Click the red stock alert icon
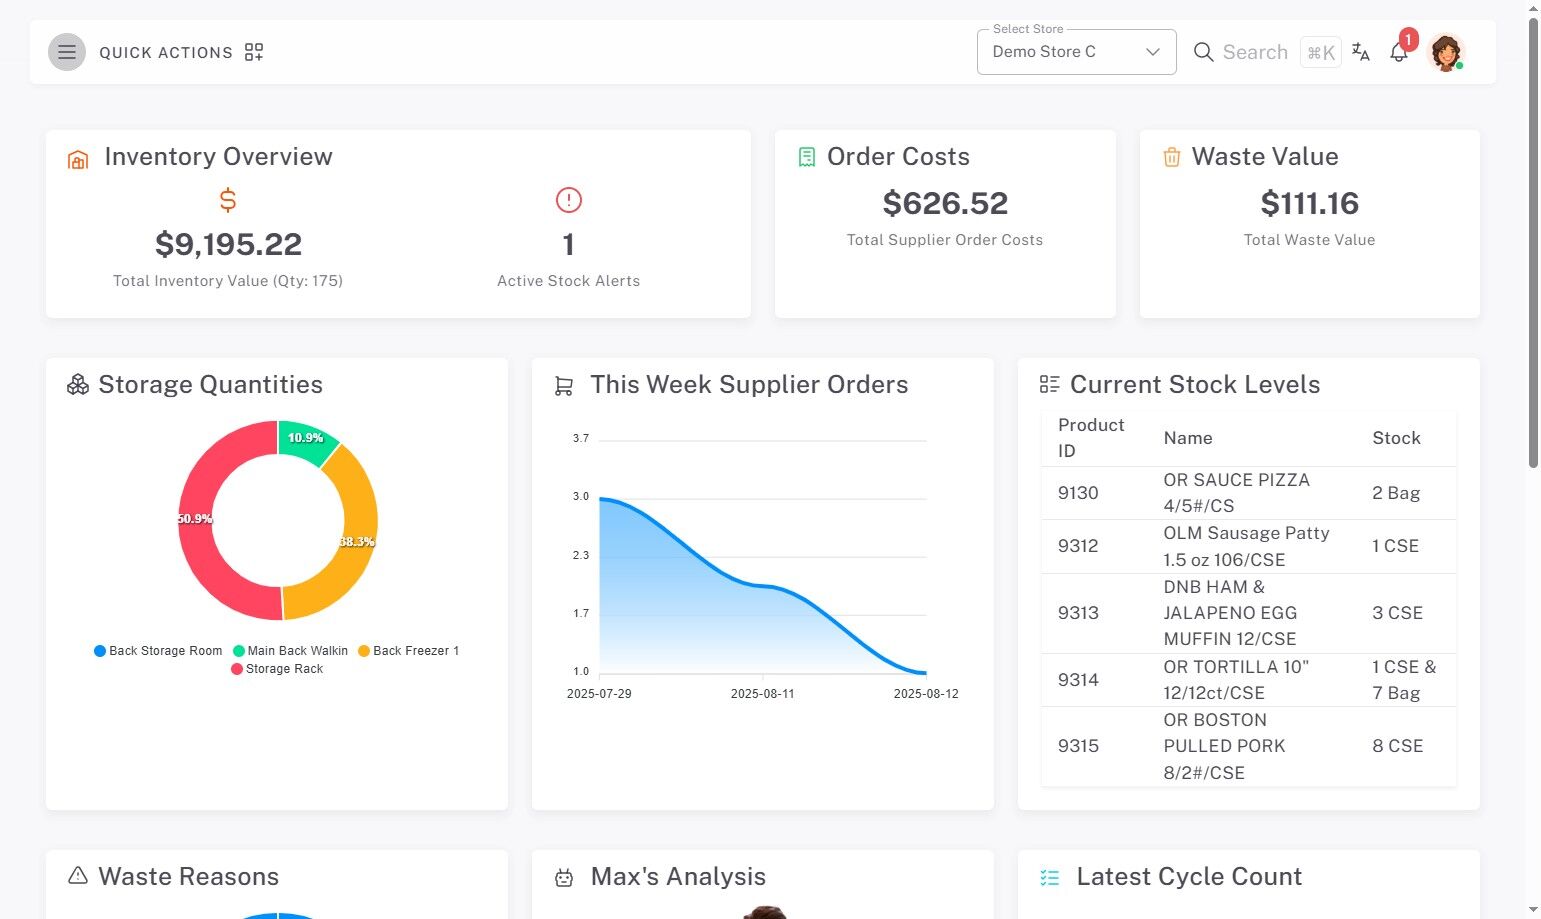This screenshot has width=1541, height=919. click(569, 200)
